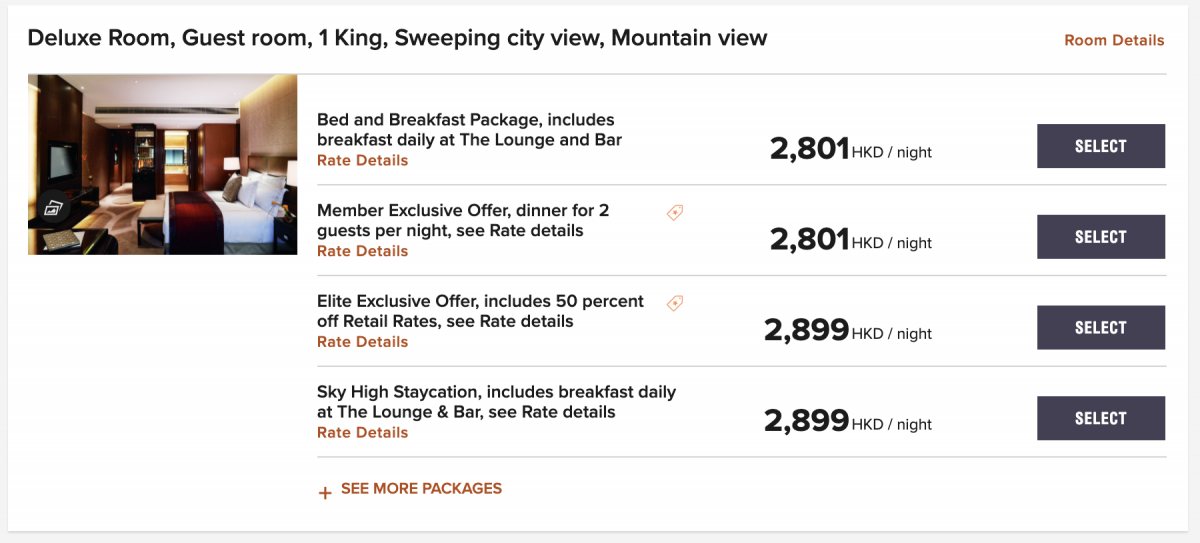
Task: Open the Room Details link
Action: tap(1114, 41)
